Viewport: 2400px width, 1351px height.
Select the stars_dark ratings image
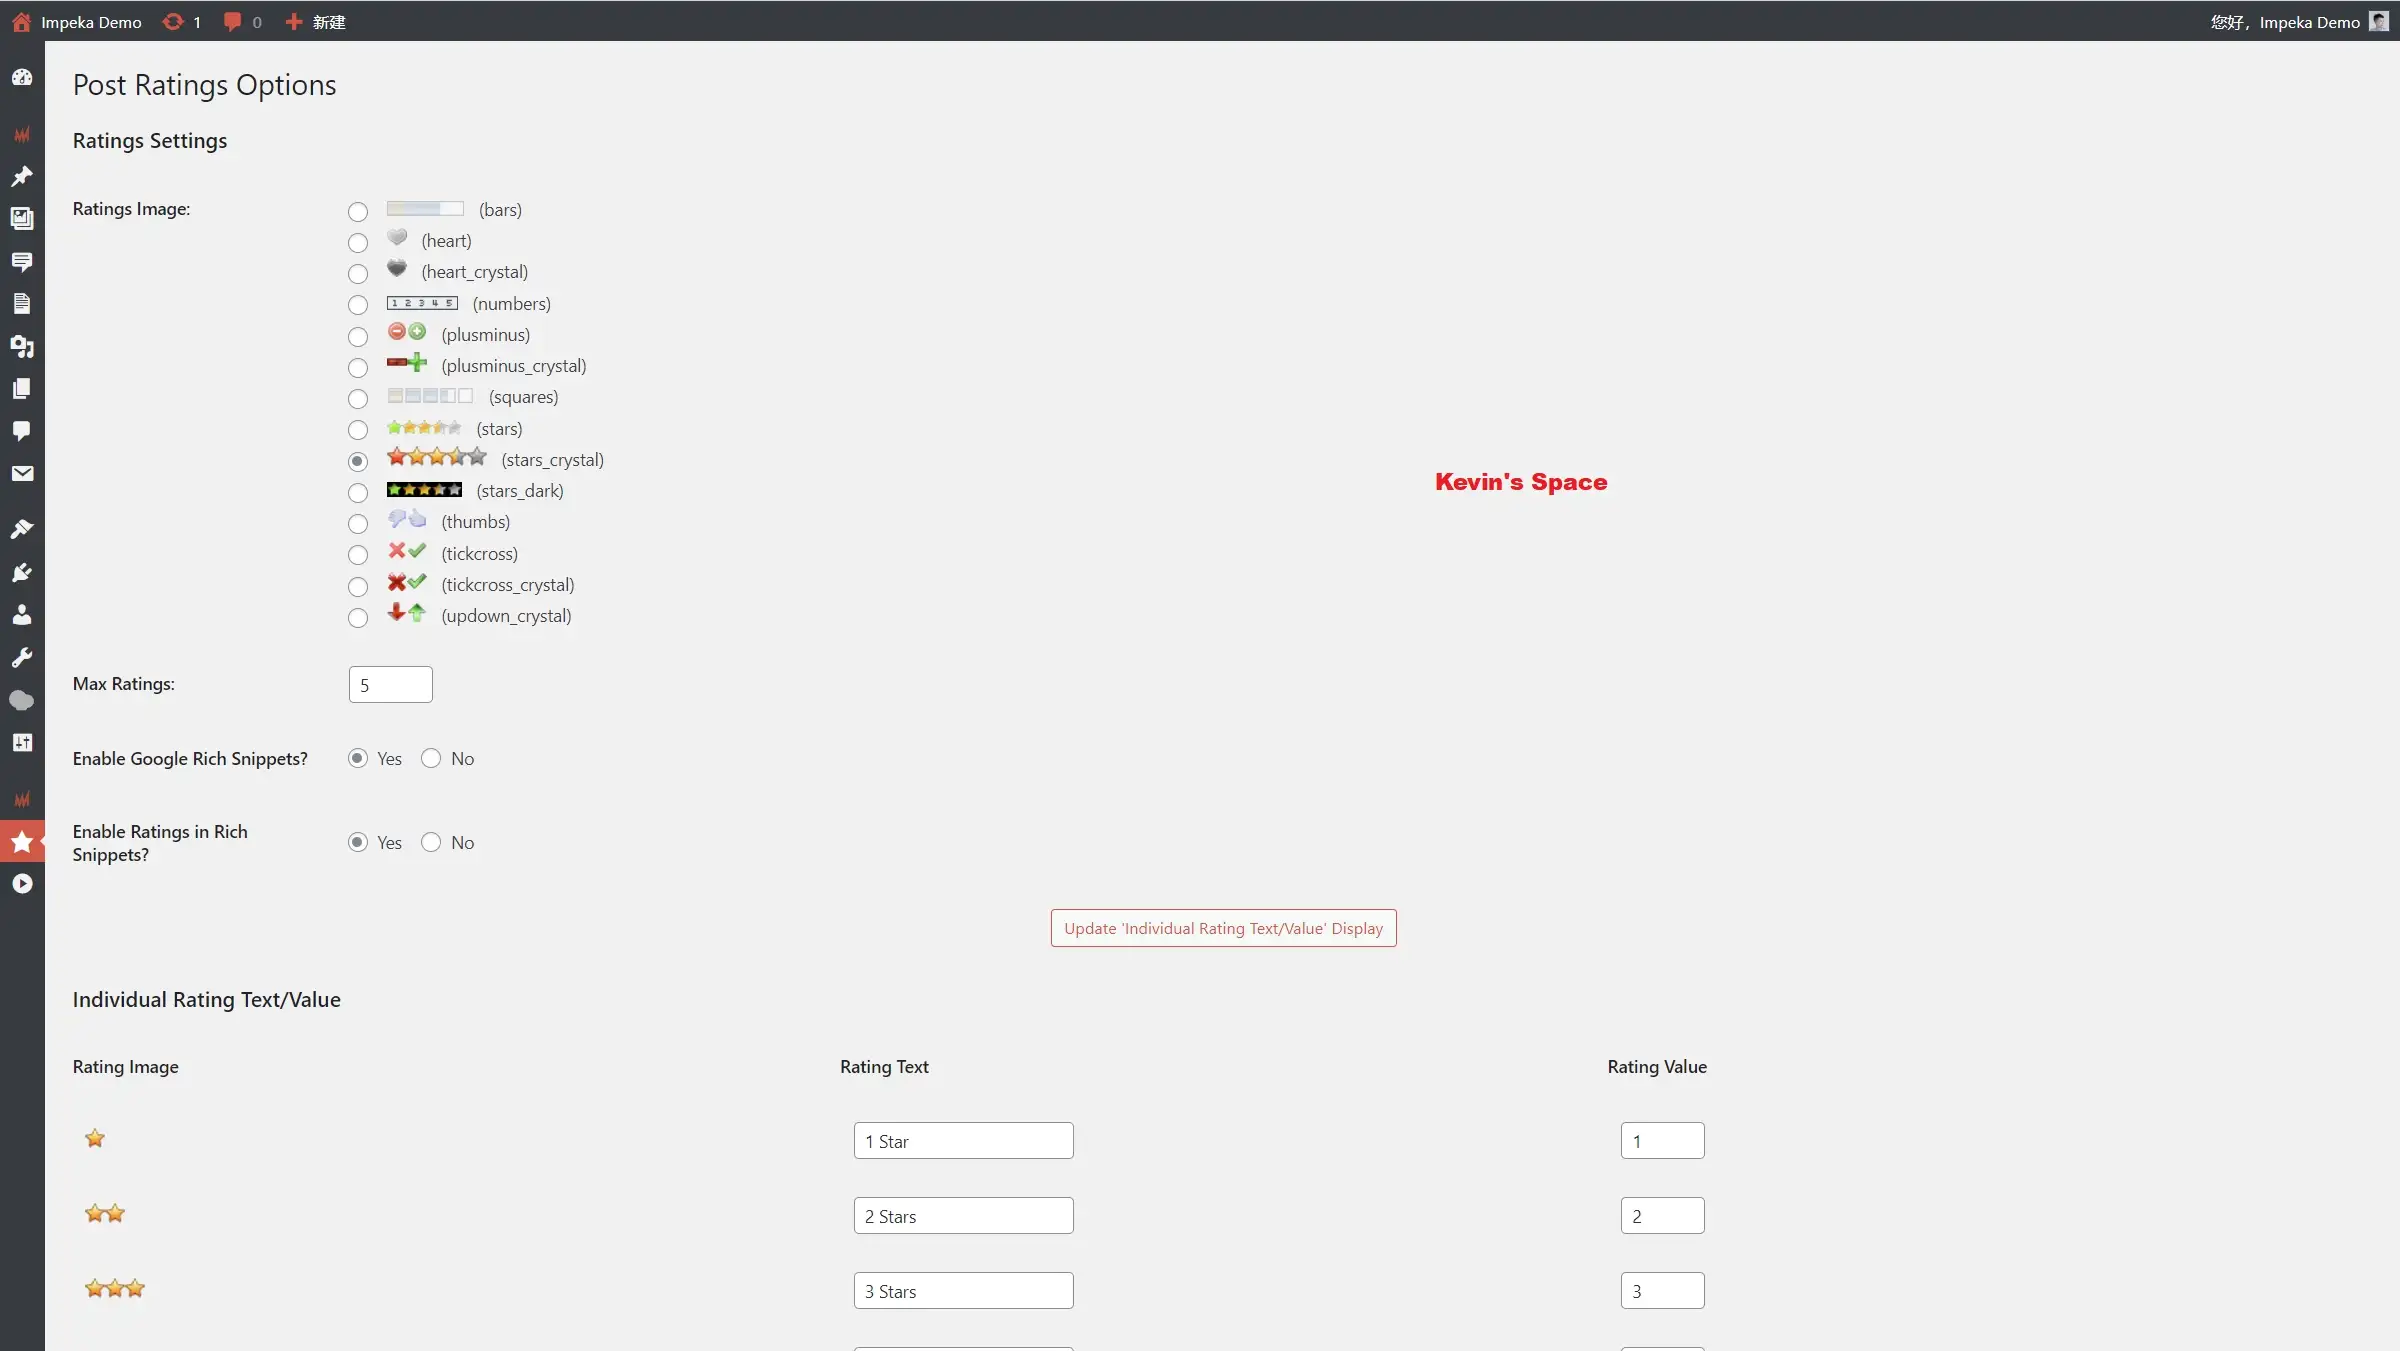coord(358,492)
